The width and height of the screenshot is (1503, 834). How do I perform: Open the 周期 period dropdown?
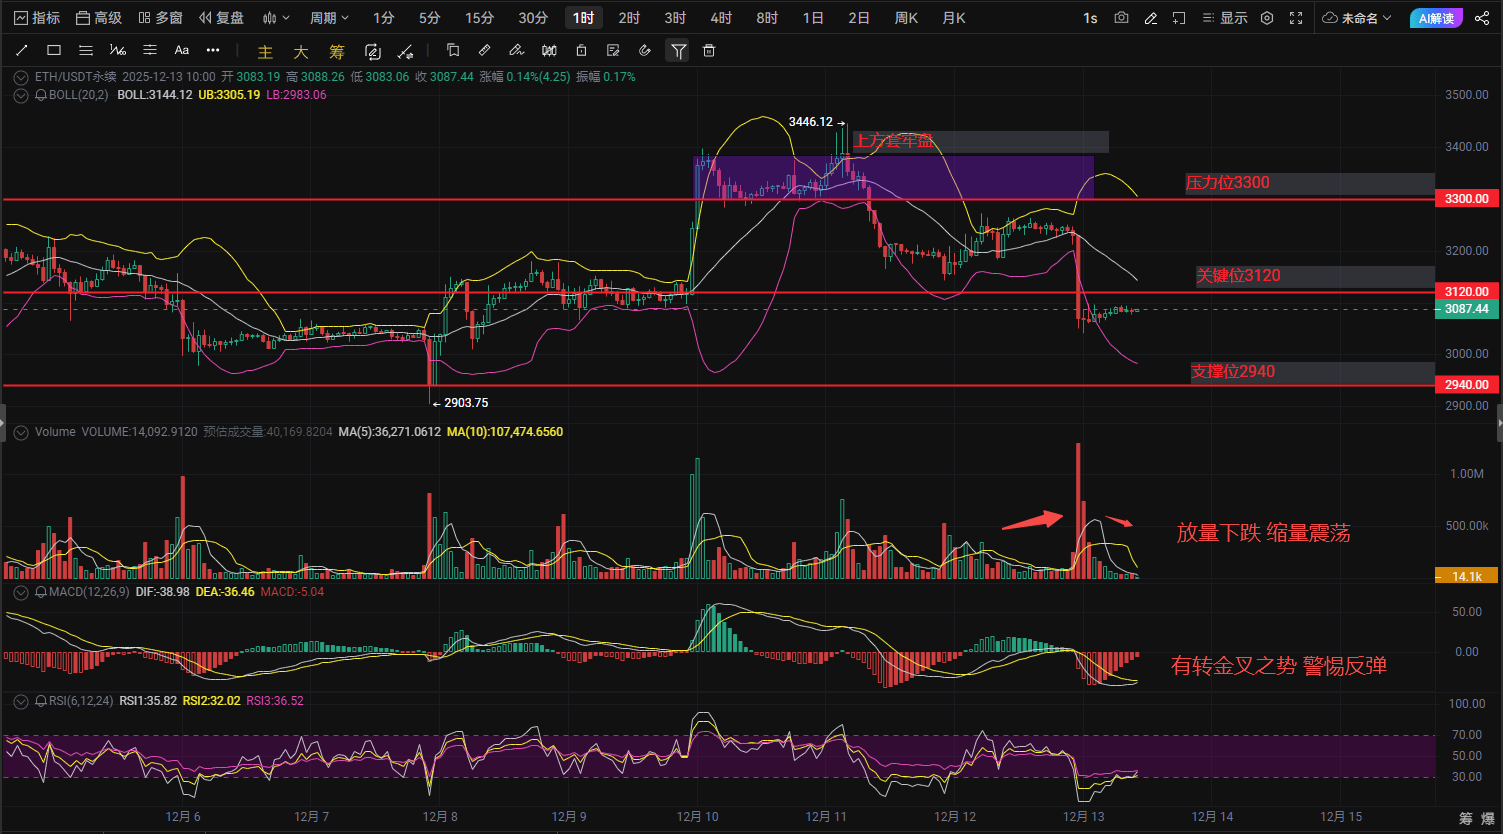[x=329, y=18]
